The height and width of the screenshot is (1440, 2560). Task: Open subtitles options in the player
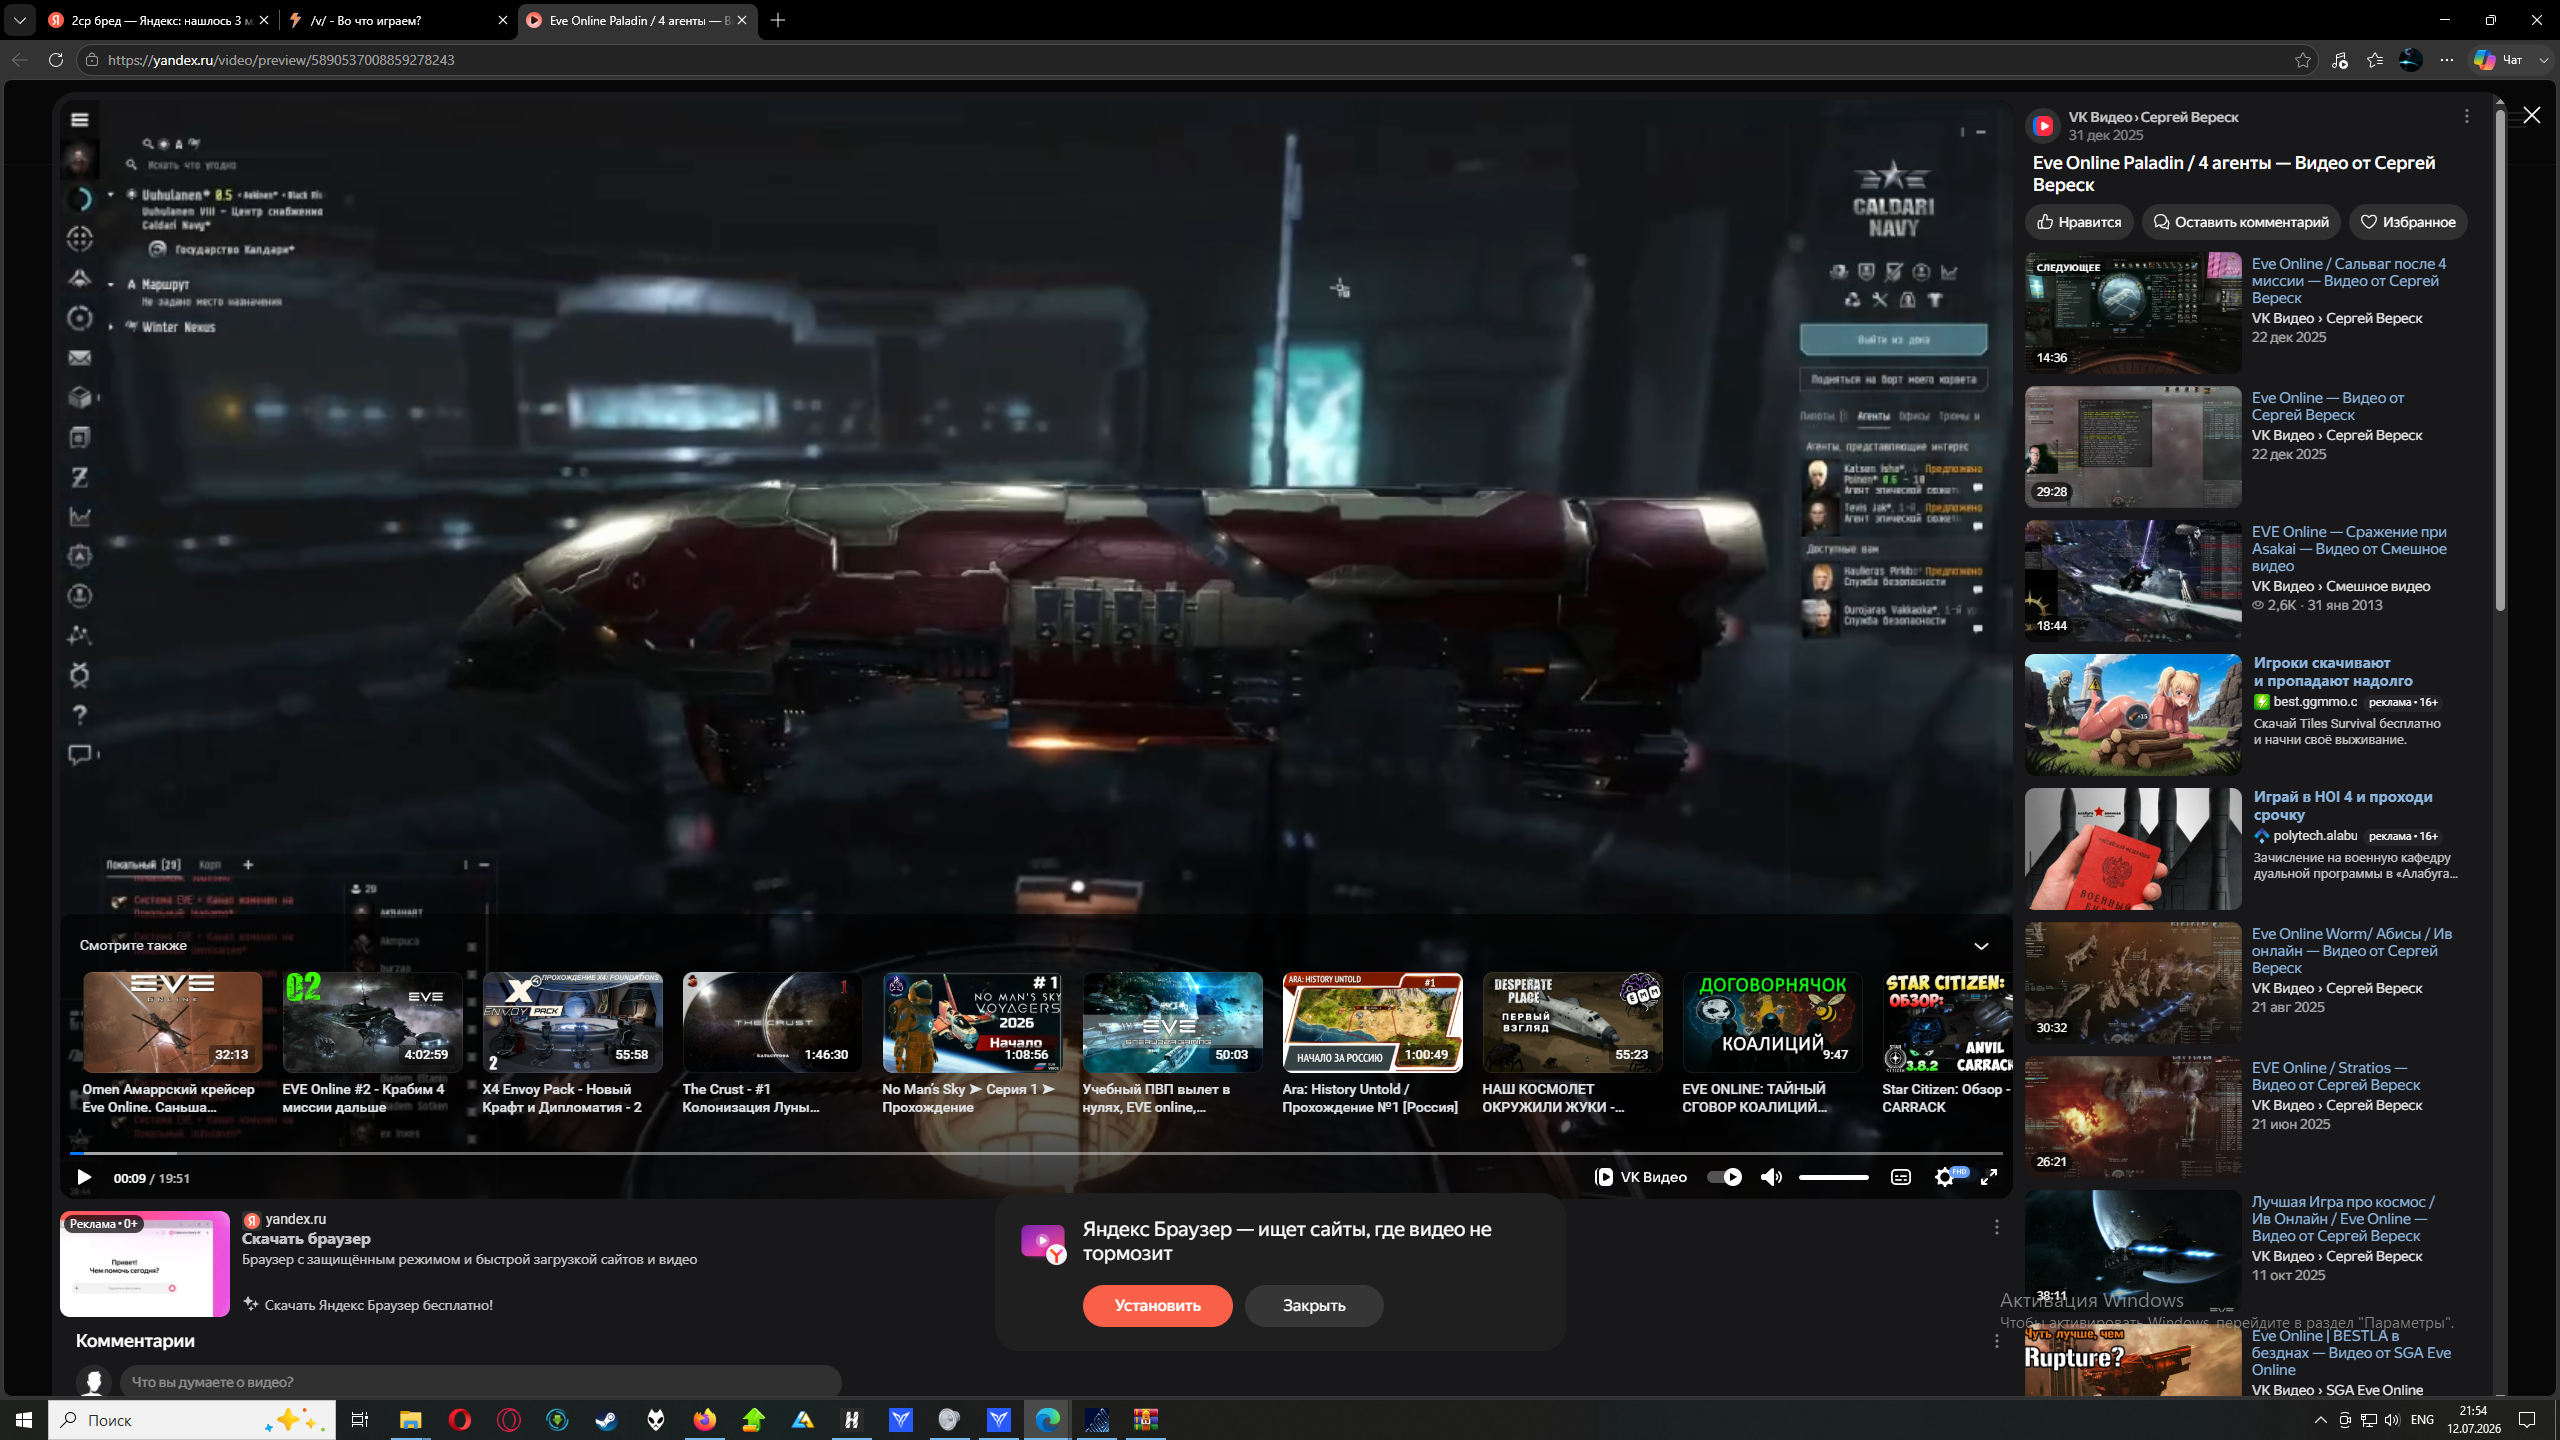click(1900, 1177)
